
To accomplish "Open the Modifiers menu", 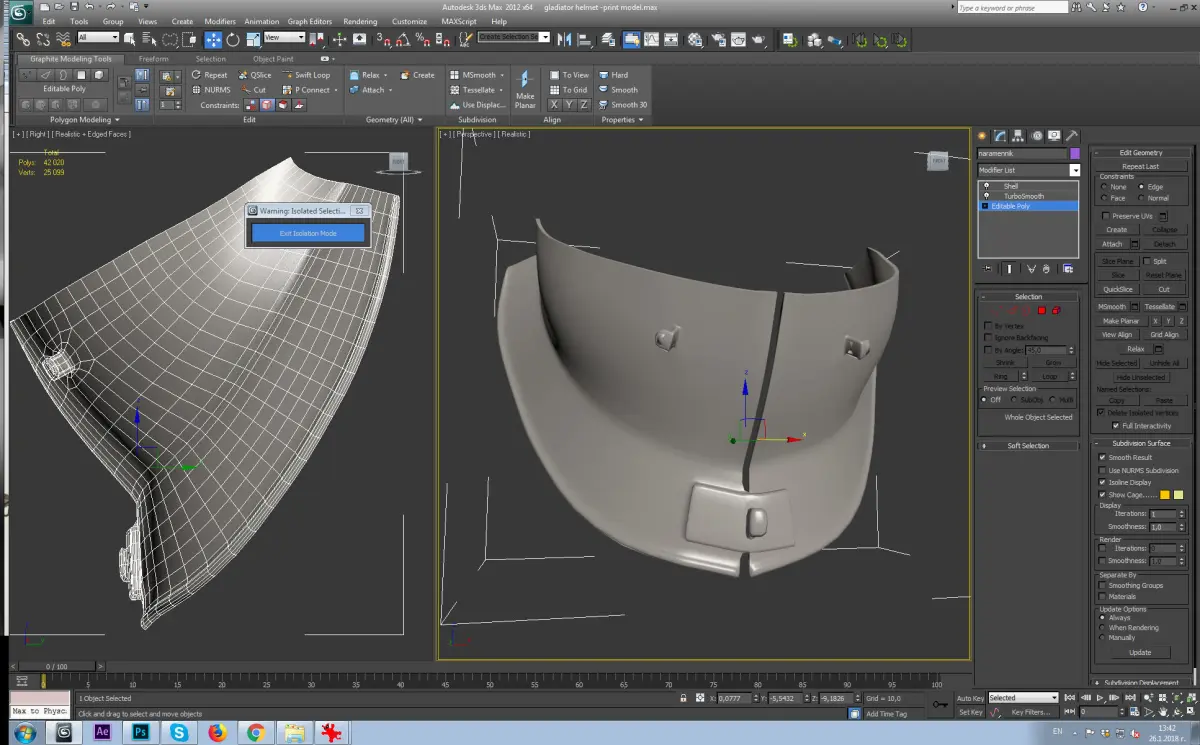I will [220, 21].
